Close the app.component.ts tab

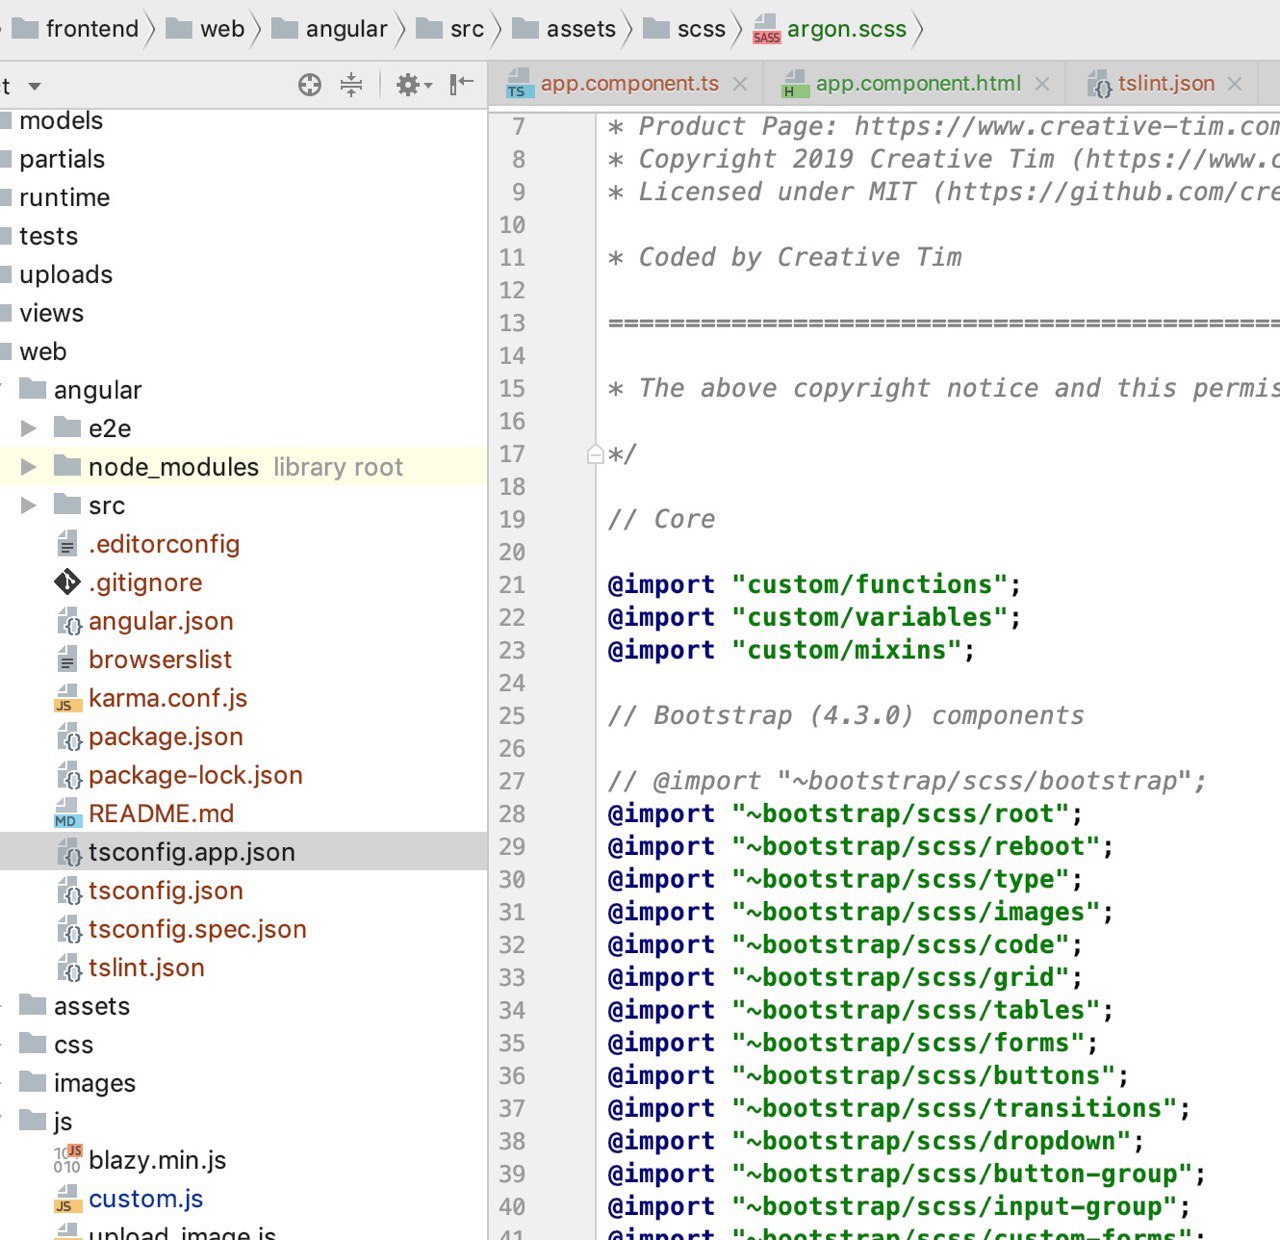coord(740,85)
